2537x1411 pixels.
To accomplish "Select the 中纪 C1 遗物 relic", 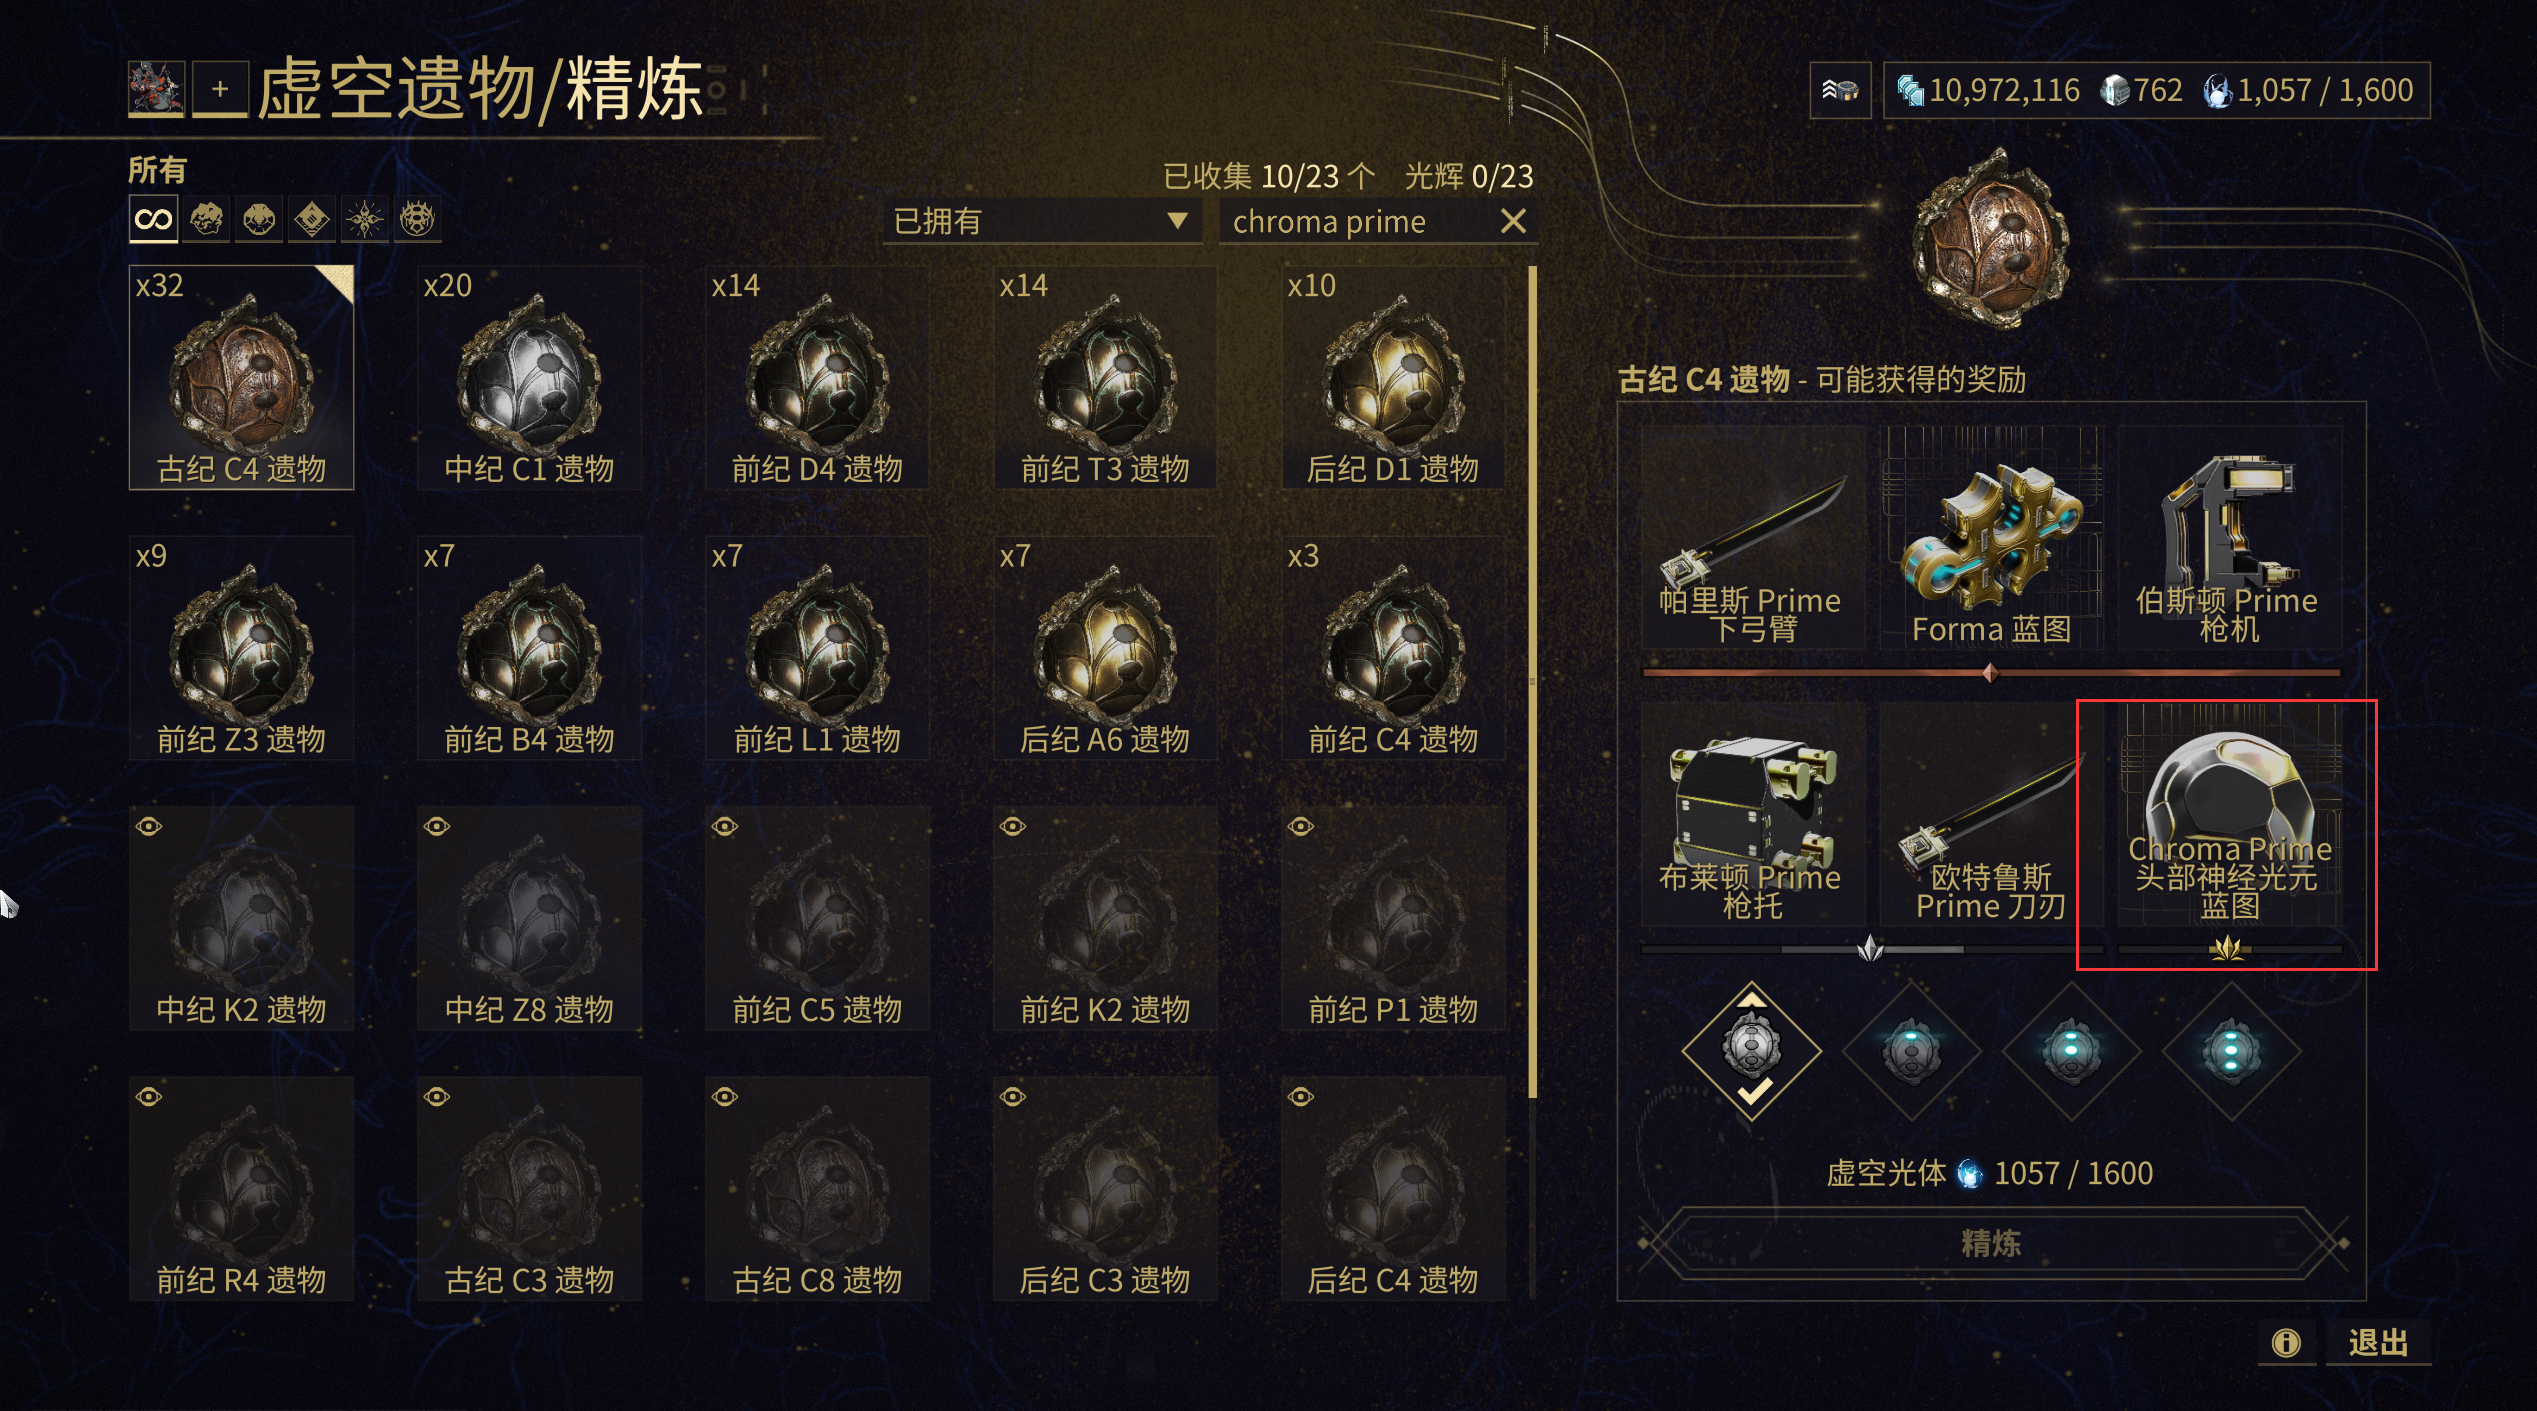I will (x=529, y=377).
